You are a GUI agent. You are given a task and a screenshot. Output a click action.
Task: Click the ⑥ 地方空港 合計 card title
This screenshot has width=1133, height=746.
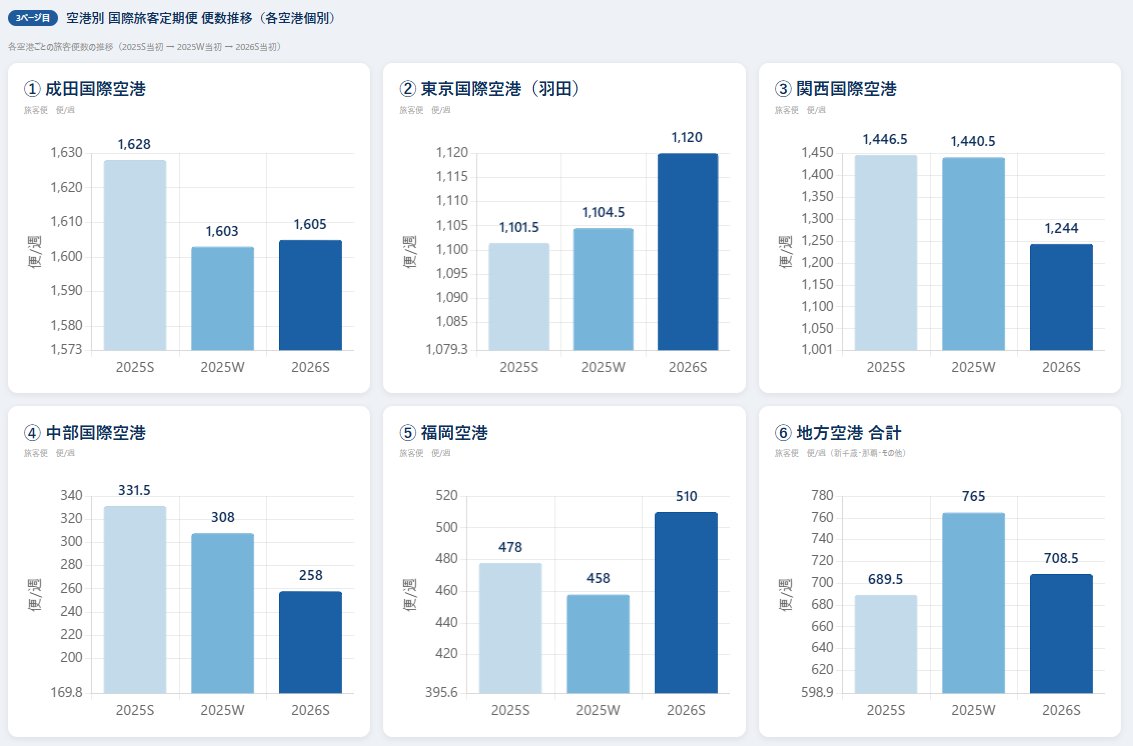click(x=838, y=433)
